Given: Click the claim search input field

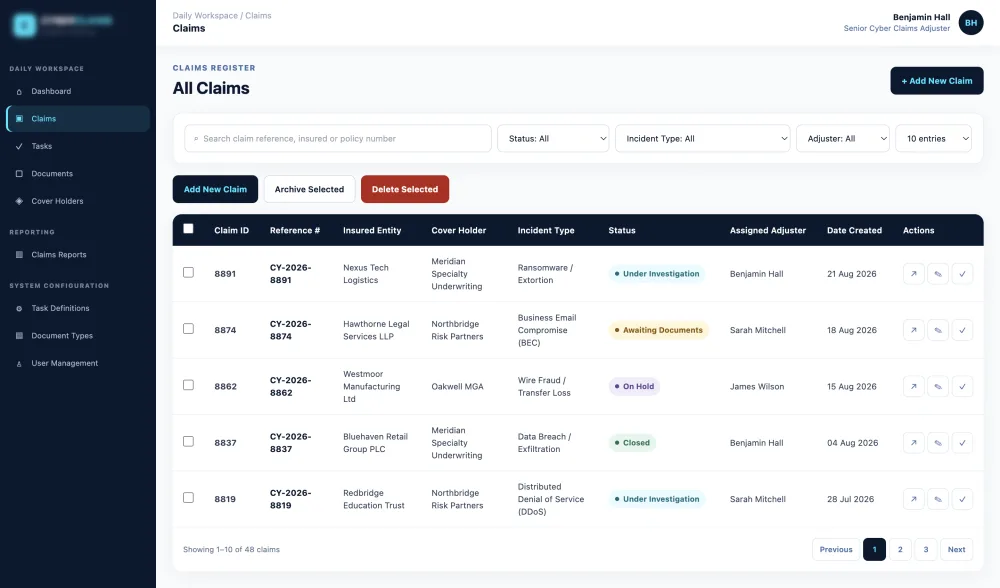Looking at the screenshot, I should pos(337,138).
